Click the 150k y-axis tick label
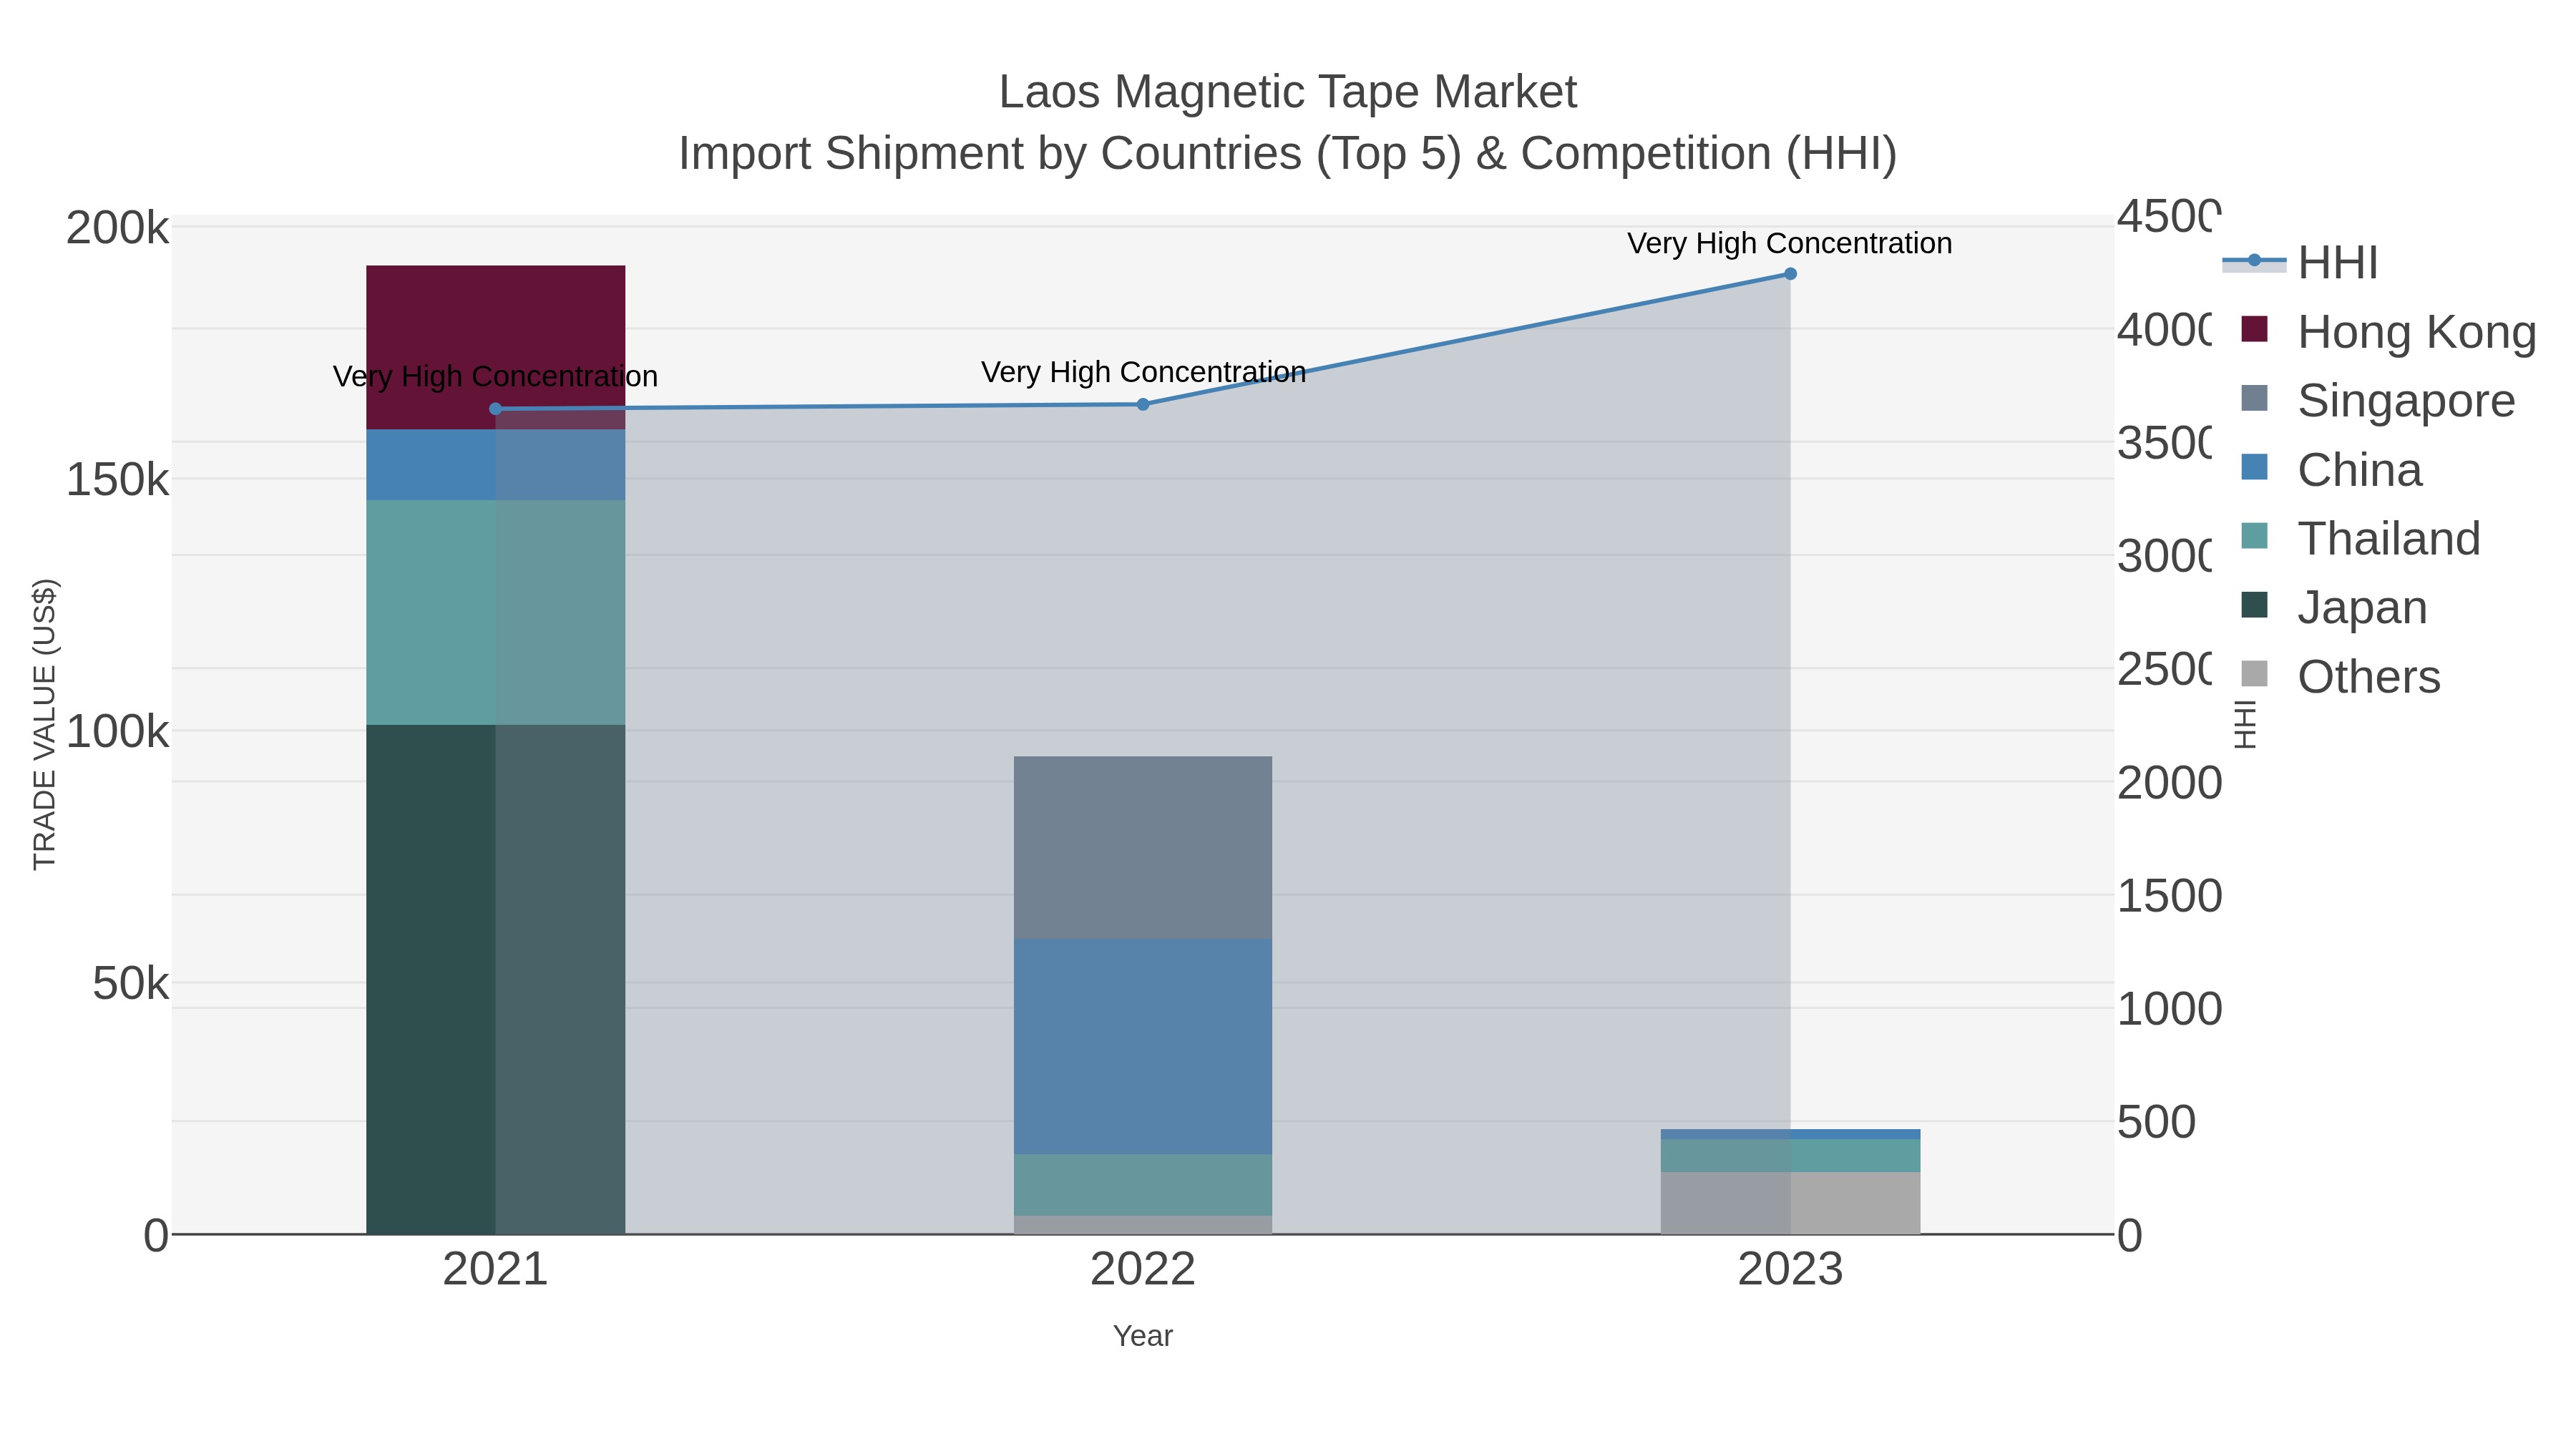Viewport: 2576px width, 1449px height. (118, 480)
